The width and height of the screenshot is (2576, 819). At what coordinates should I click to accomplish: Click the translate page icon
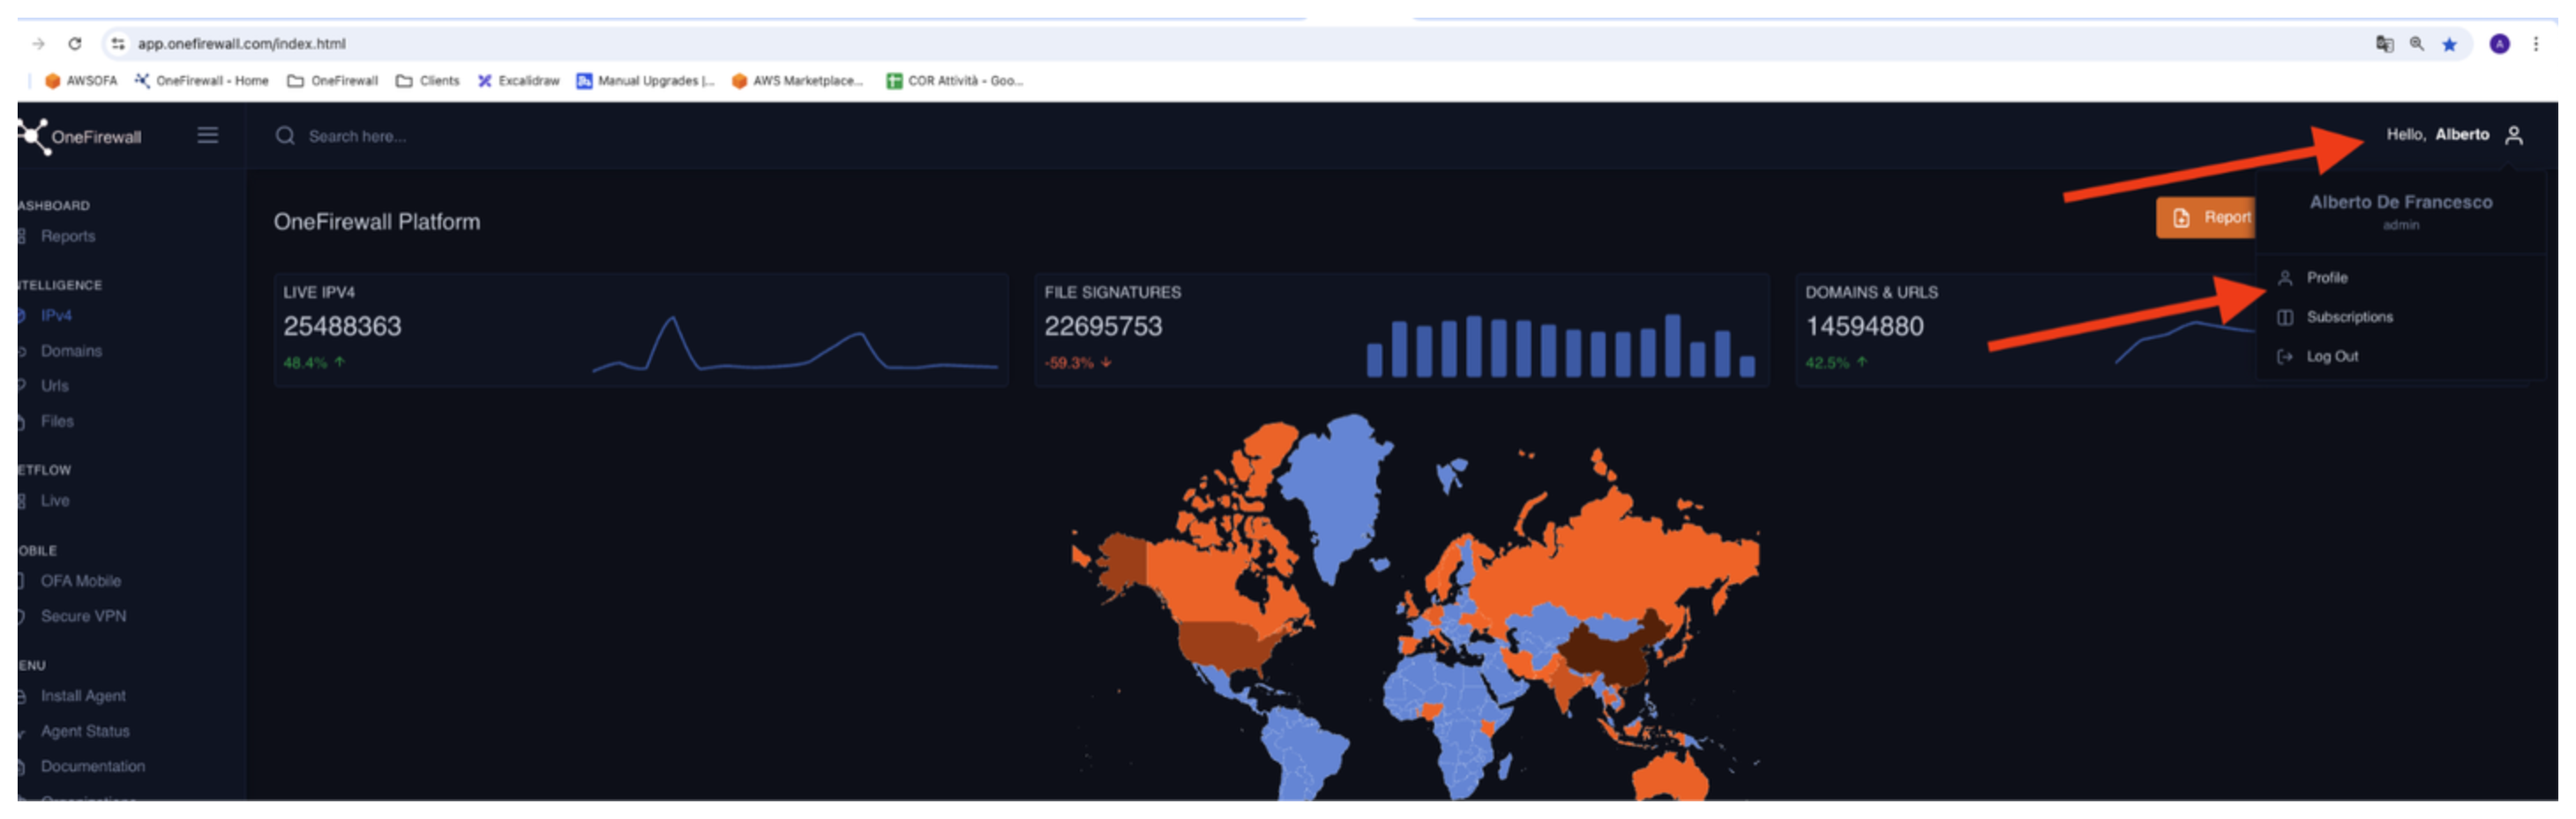click(x=2385, y=44)
